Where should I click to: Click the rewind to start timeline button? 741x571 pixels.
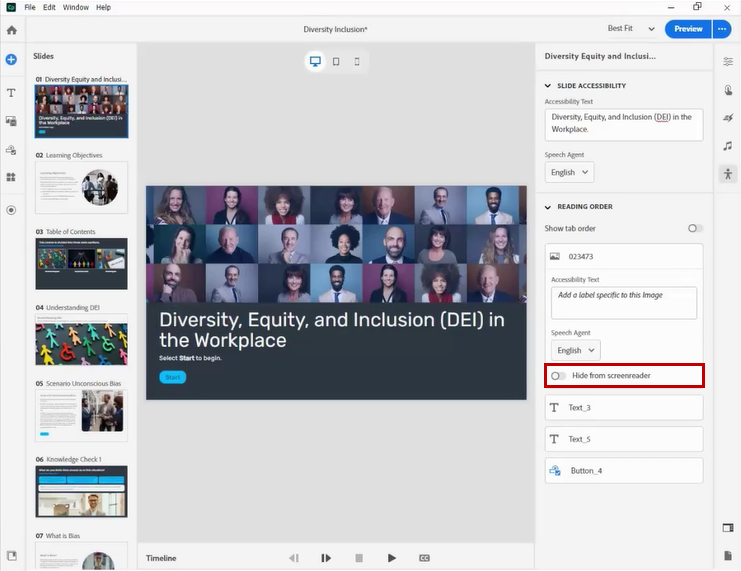294,558
